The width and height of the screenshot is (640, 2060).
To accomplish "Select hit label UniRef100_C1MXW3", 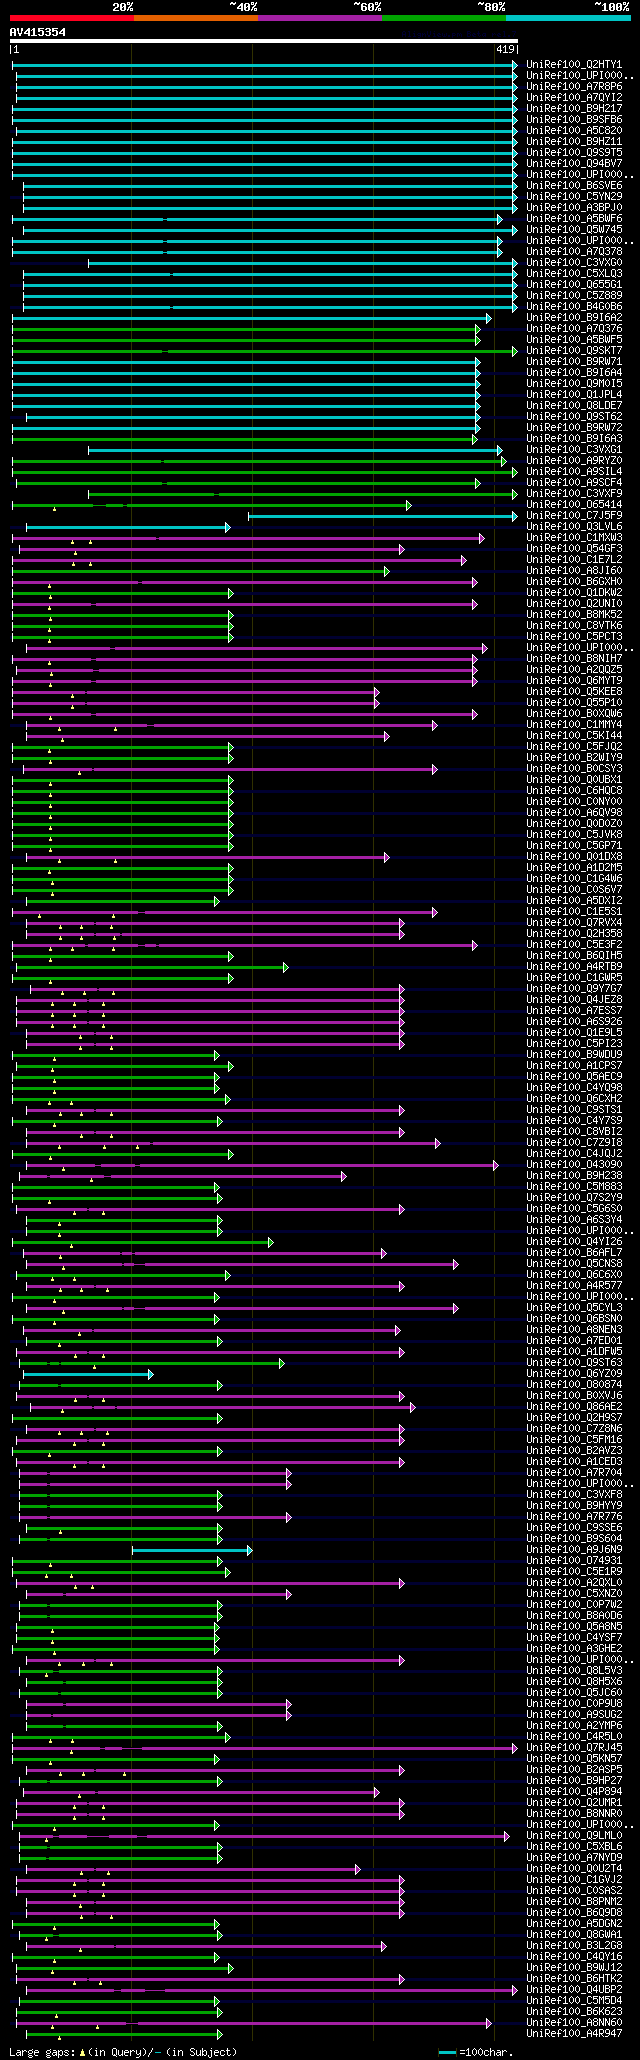I will pos(574,537).
